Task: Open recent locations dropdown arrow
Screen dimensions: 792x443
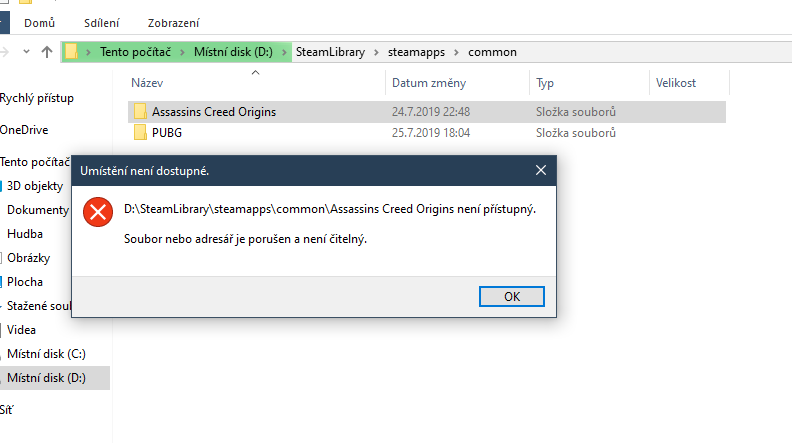Action: pos(26,52)
